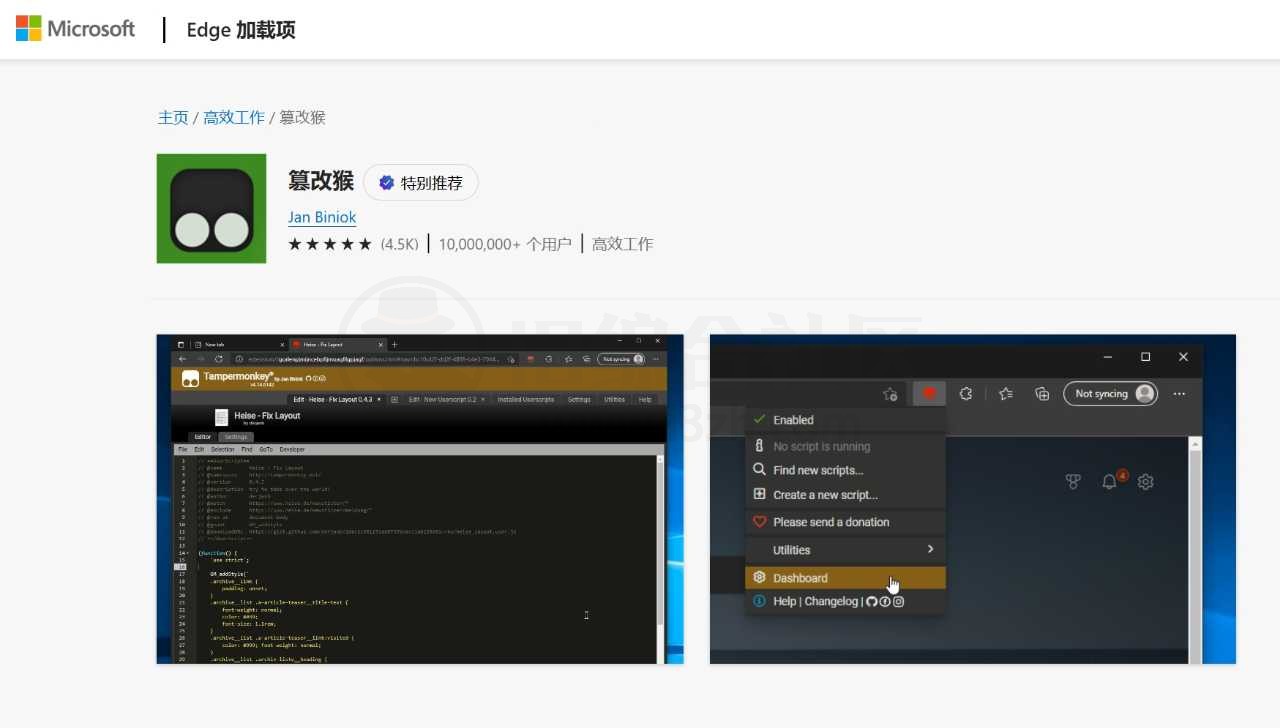Click the Tampermonkey header logo in left screenshot
Viewport: 1280px width, 728px height.
190,378
